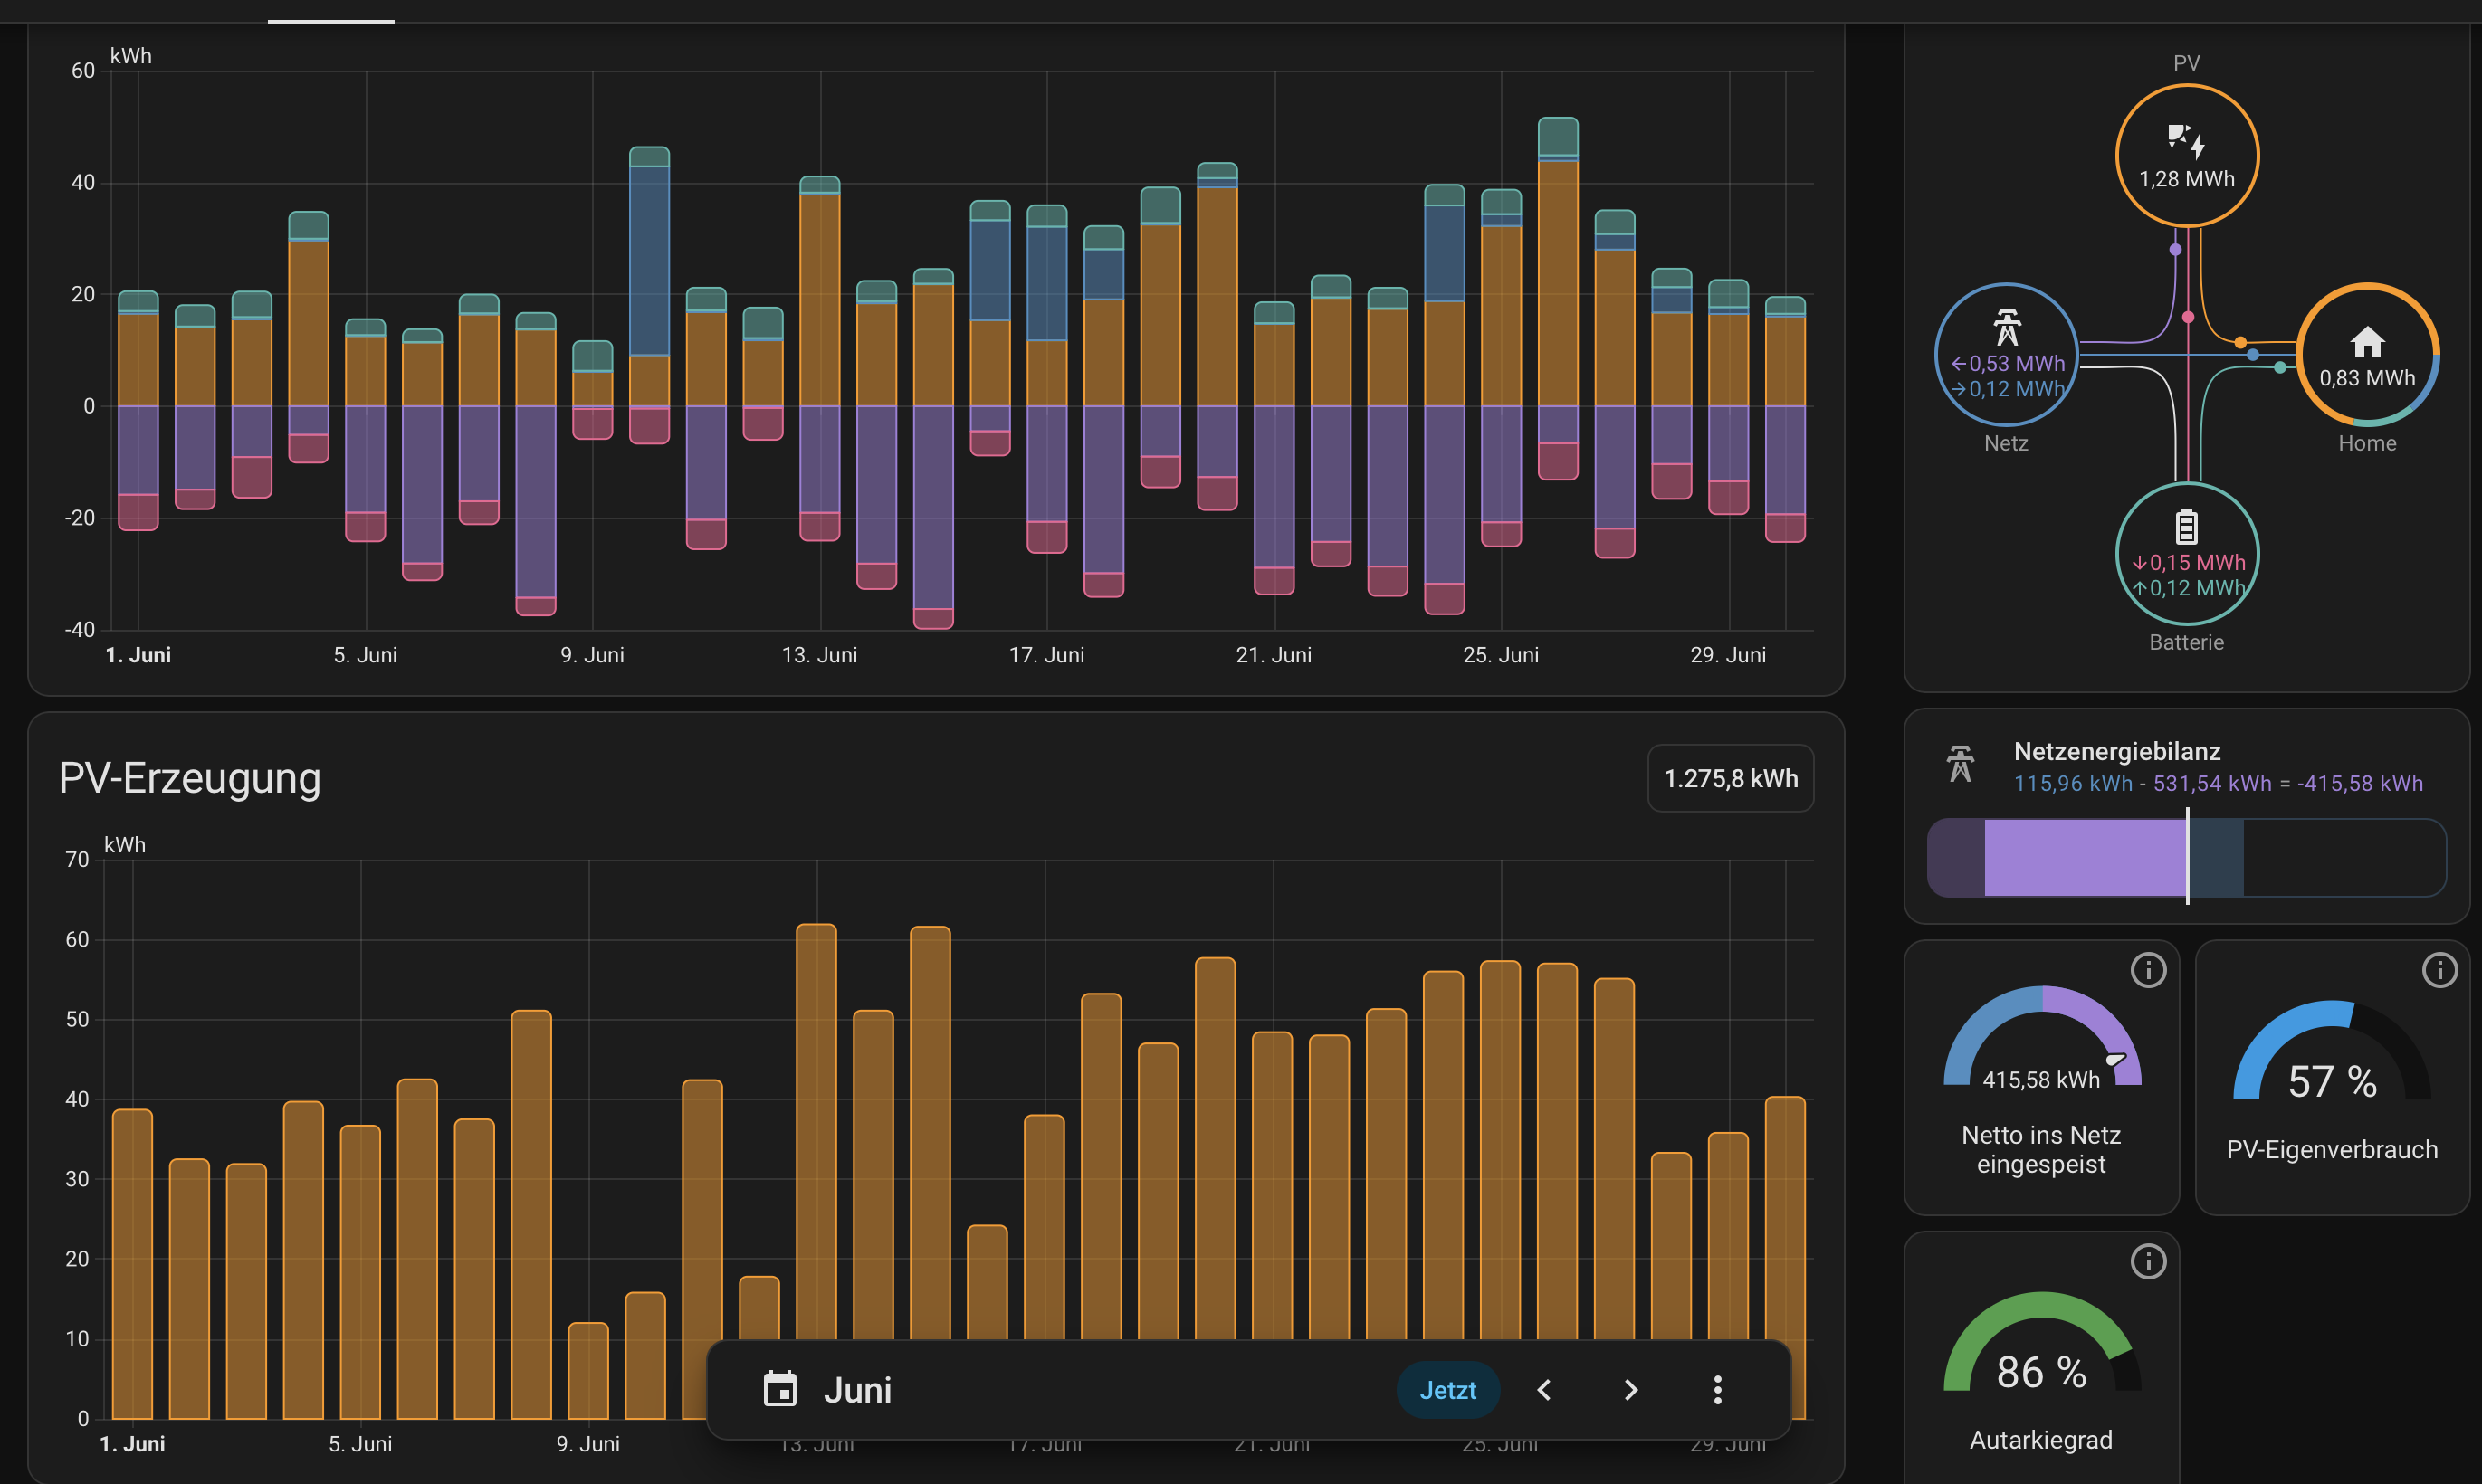Show info icon for PV-Eigenverbrauch gauge
2482x1484 pixels.
tap(2439, 970)
